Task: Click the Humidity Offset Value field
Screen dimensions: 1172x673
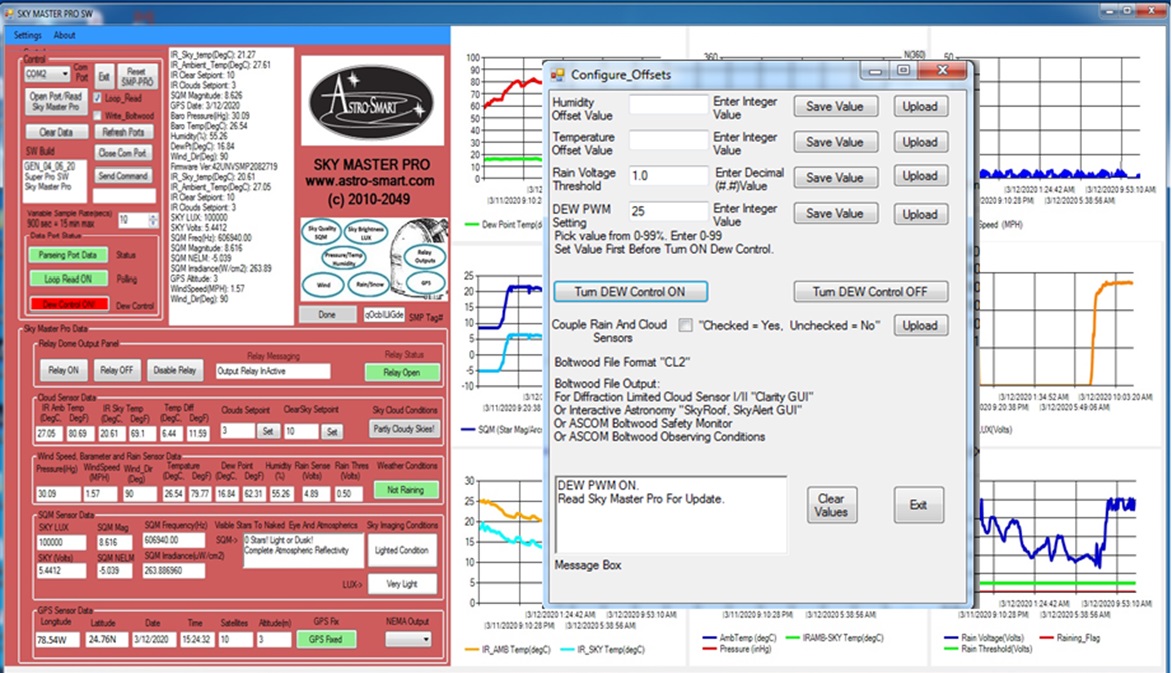Action: tap(668, 105)
